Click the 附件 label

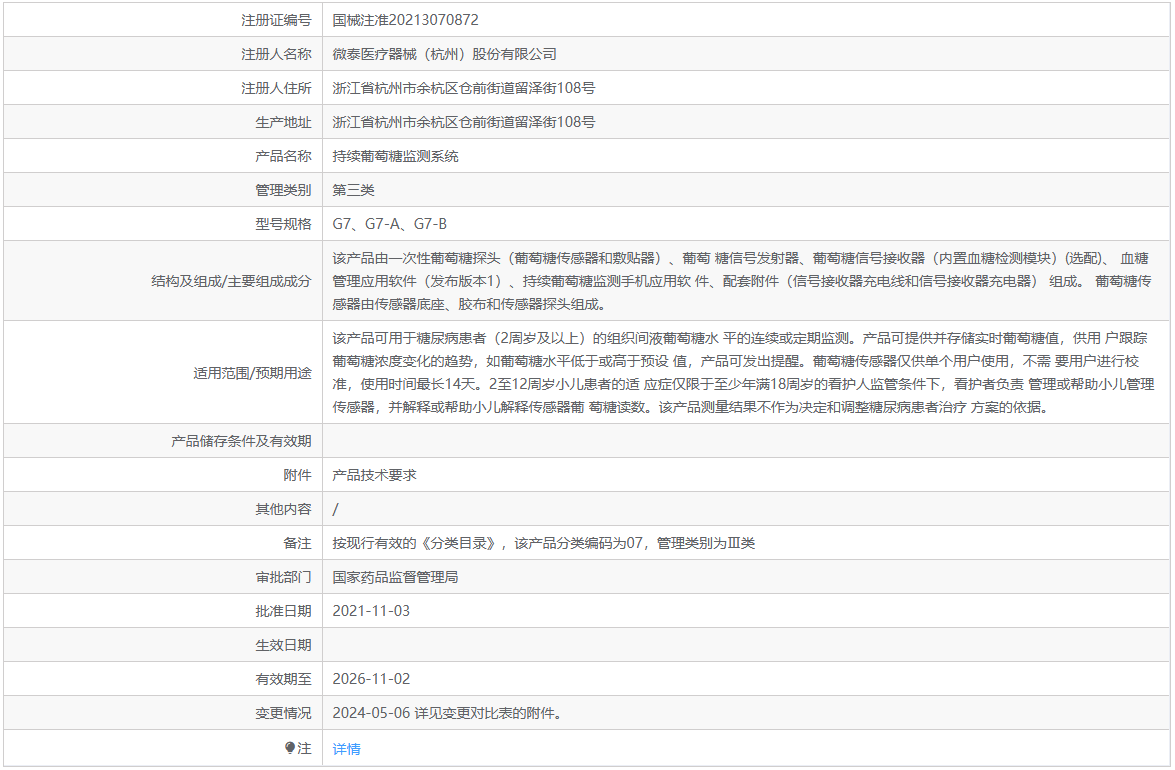[297, 475]
